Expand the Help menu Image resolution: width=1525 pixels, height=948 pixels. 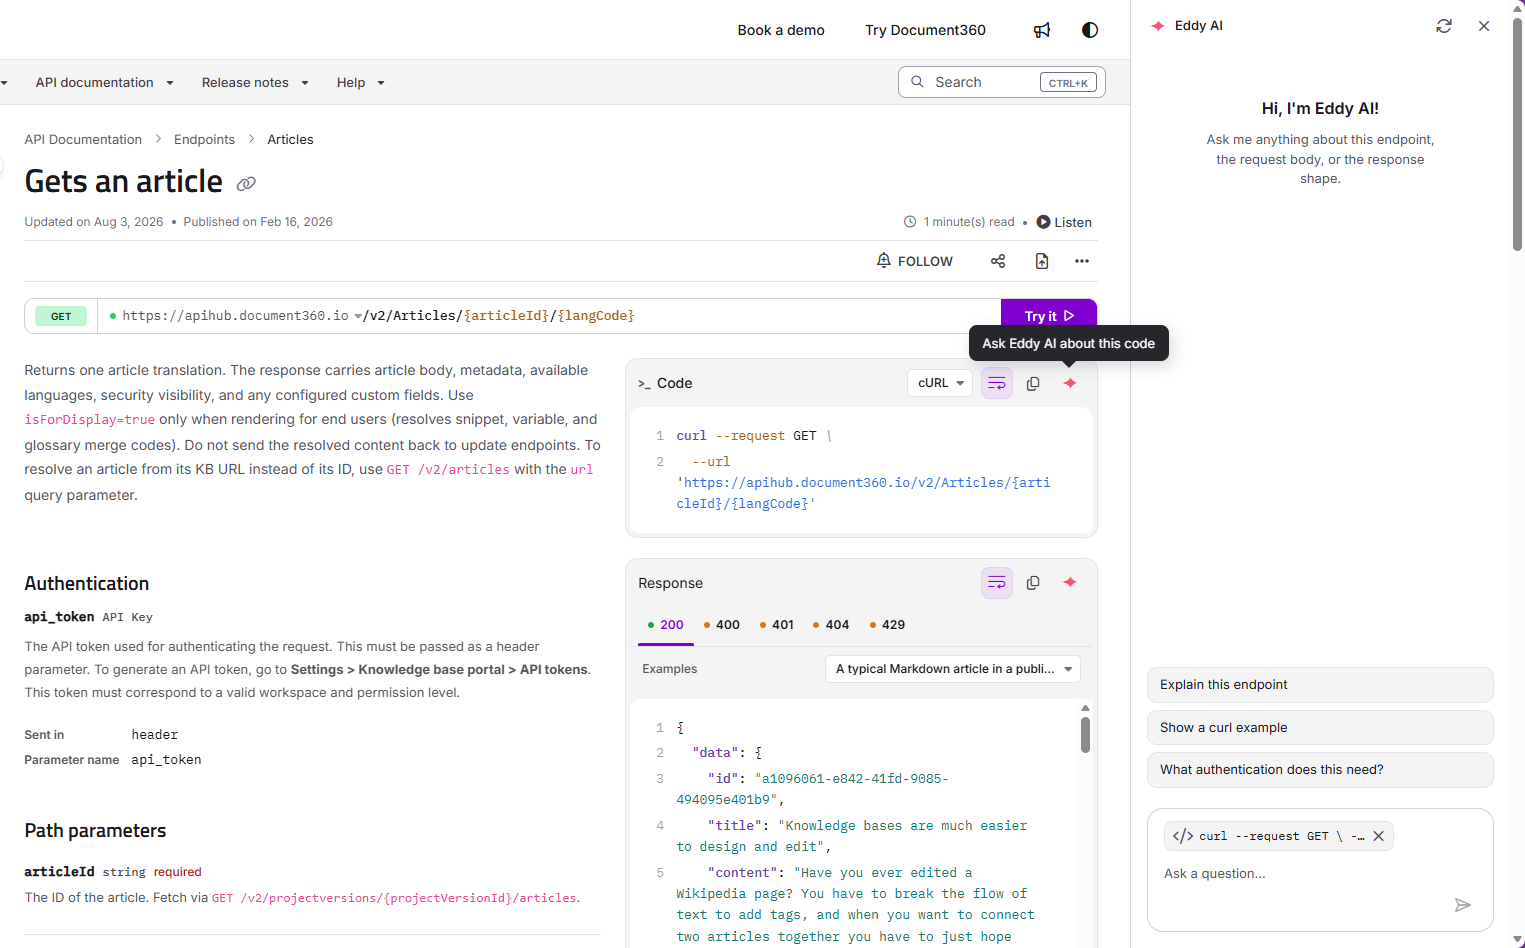click(x=360, y=83)
